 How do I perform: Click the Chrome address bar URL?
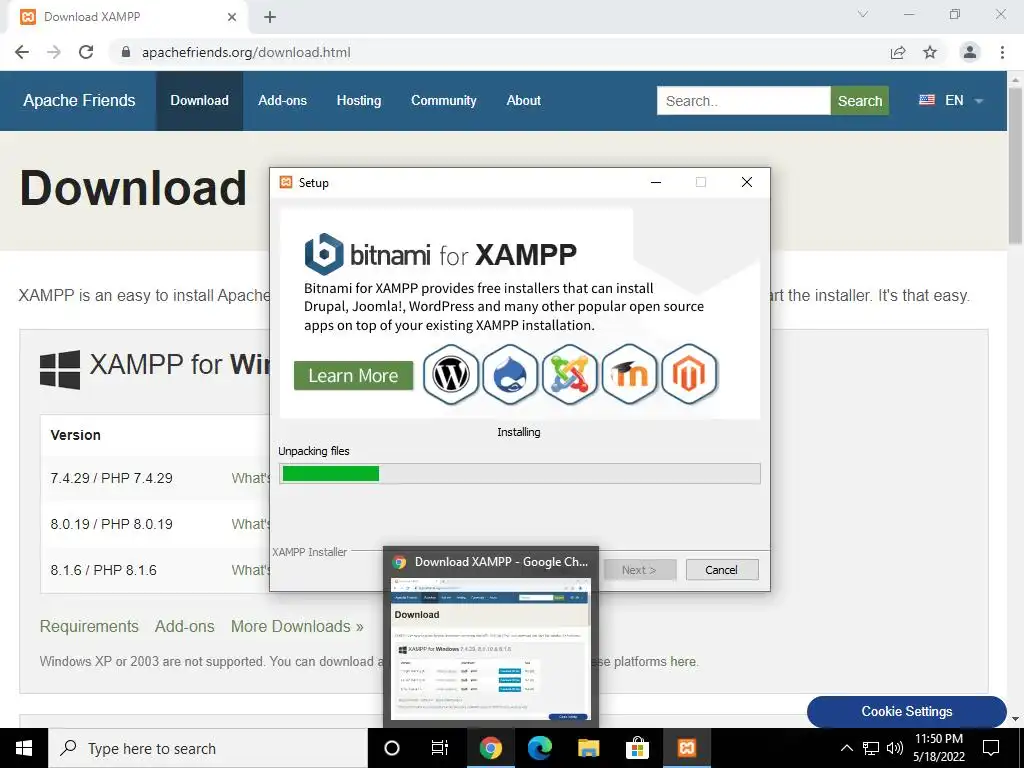(x=246, y=52)
